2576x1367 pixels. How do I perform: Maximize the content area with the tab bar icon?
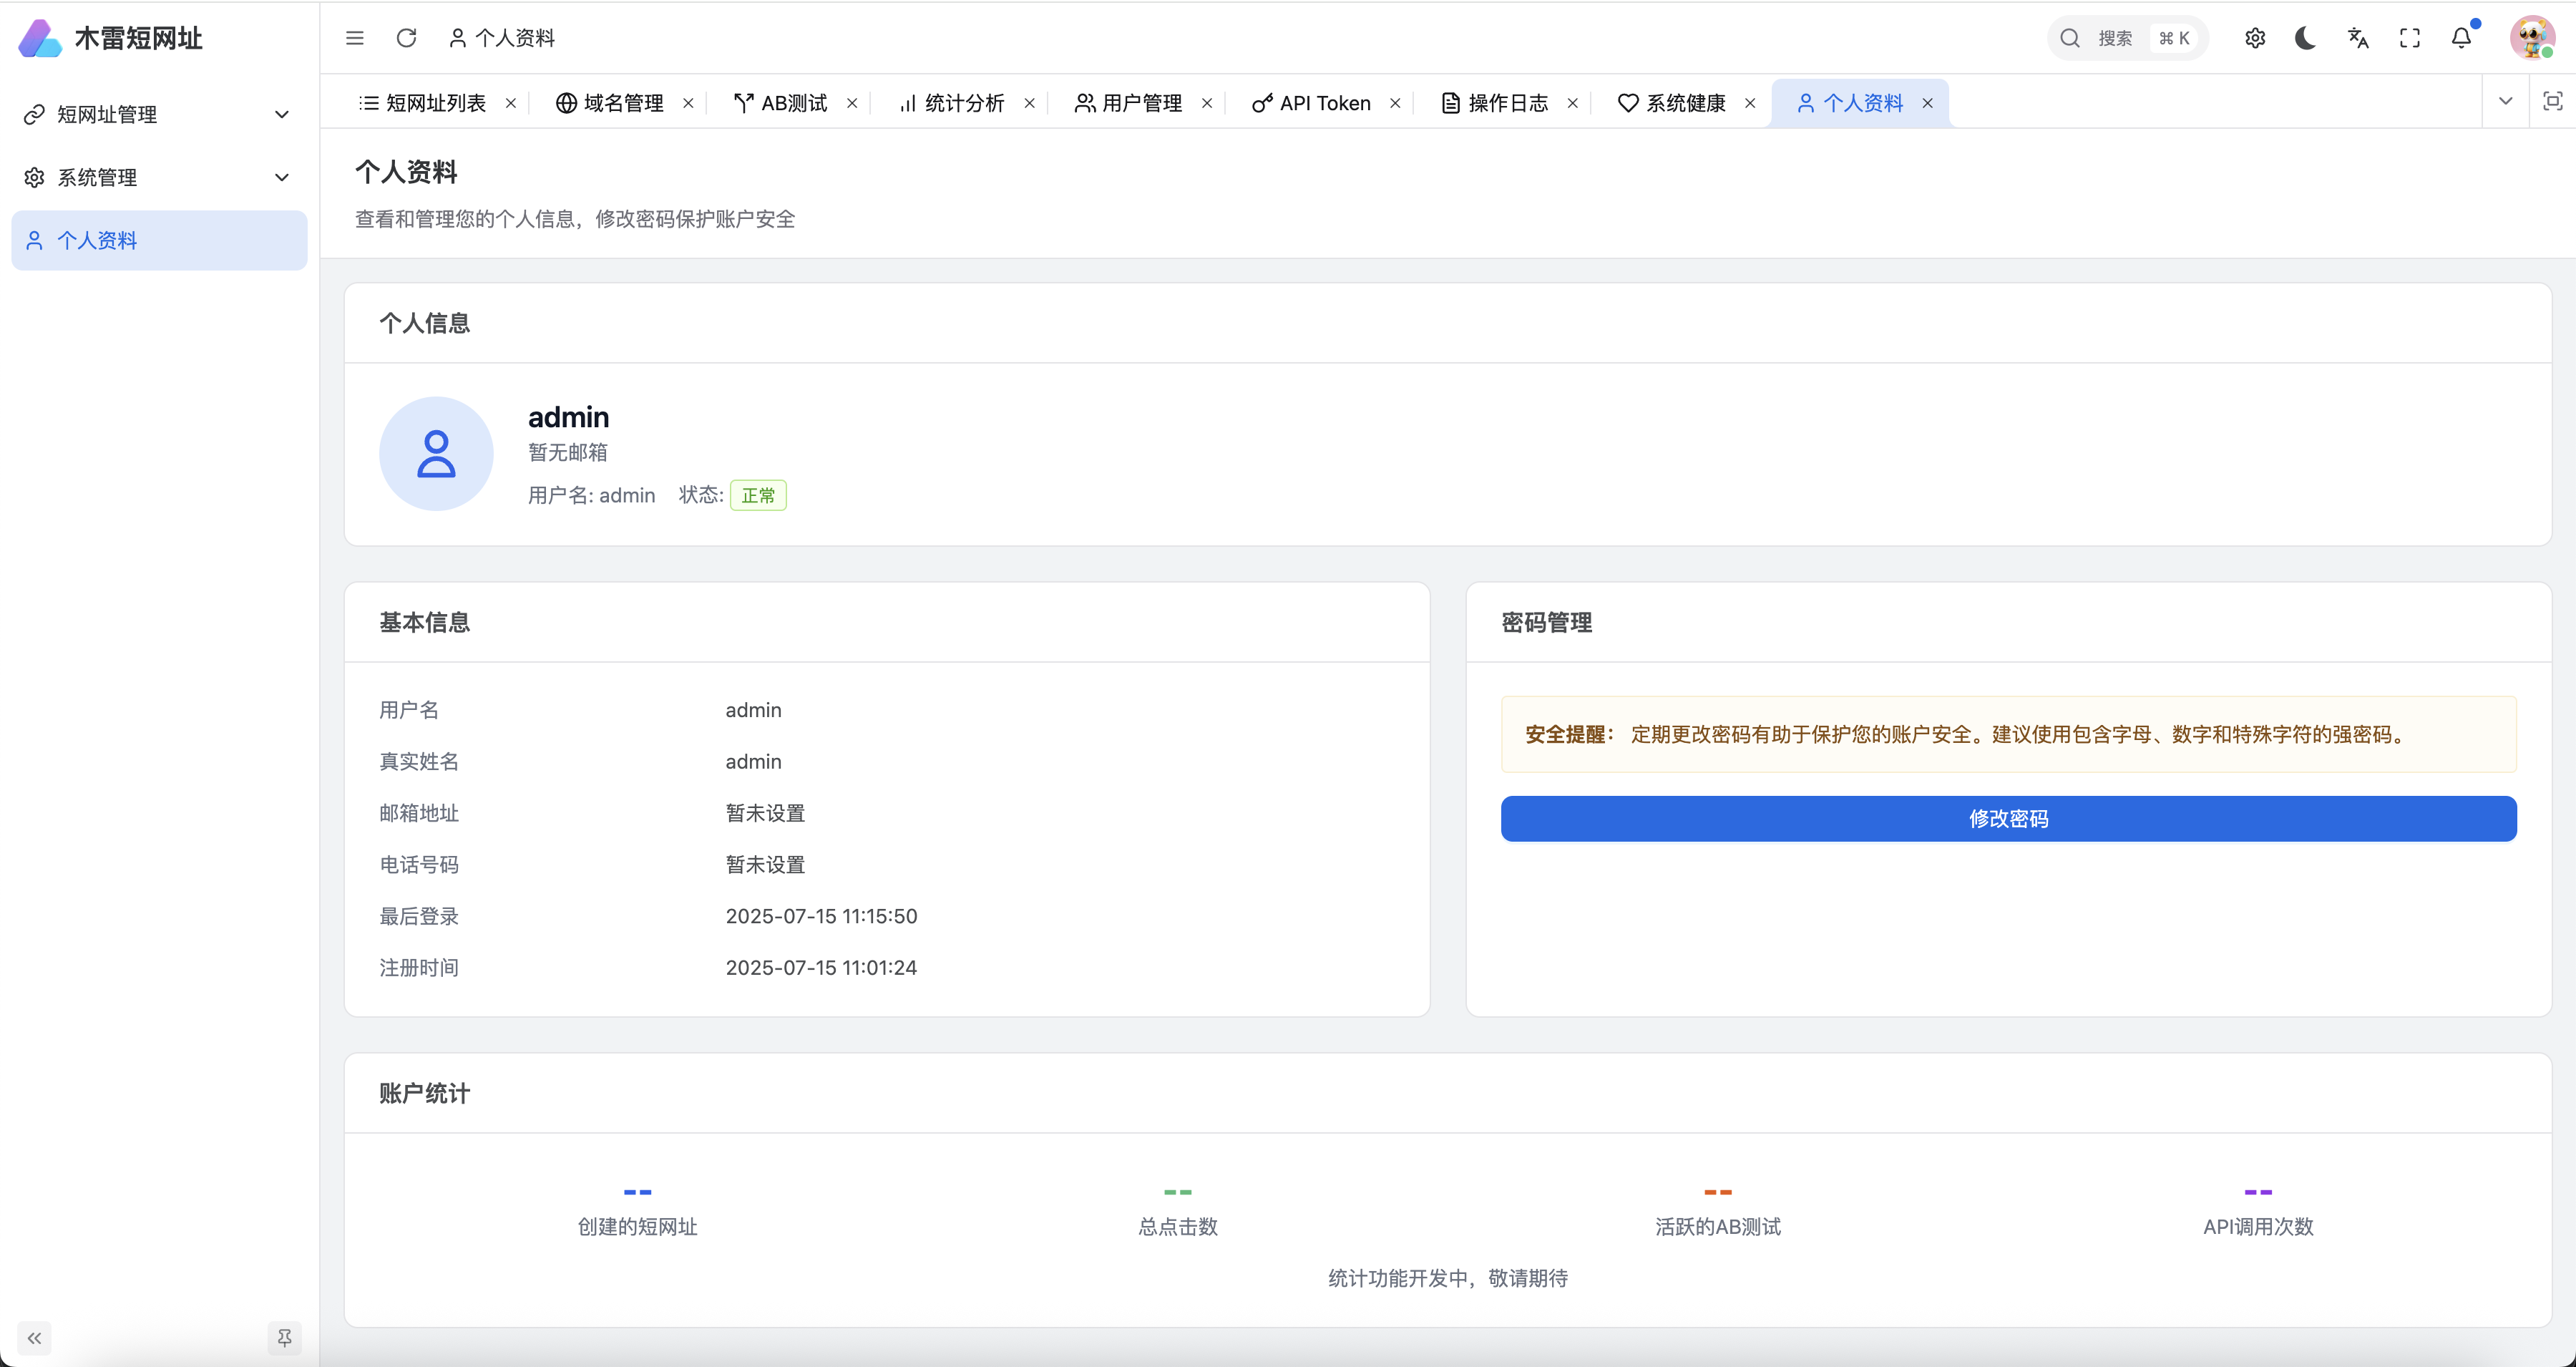tap(2552, 101)
